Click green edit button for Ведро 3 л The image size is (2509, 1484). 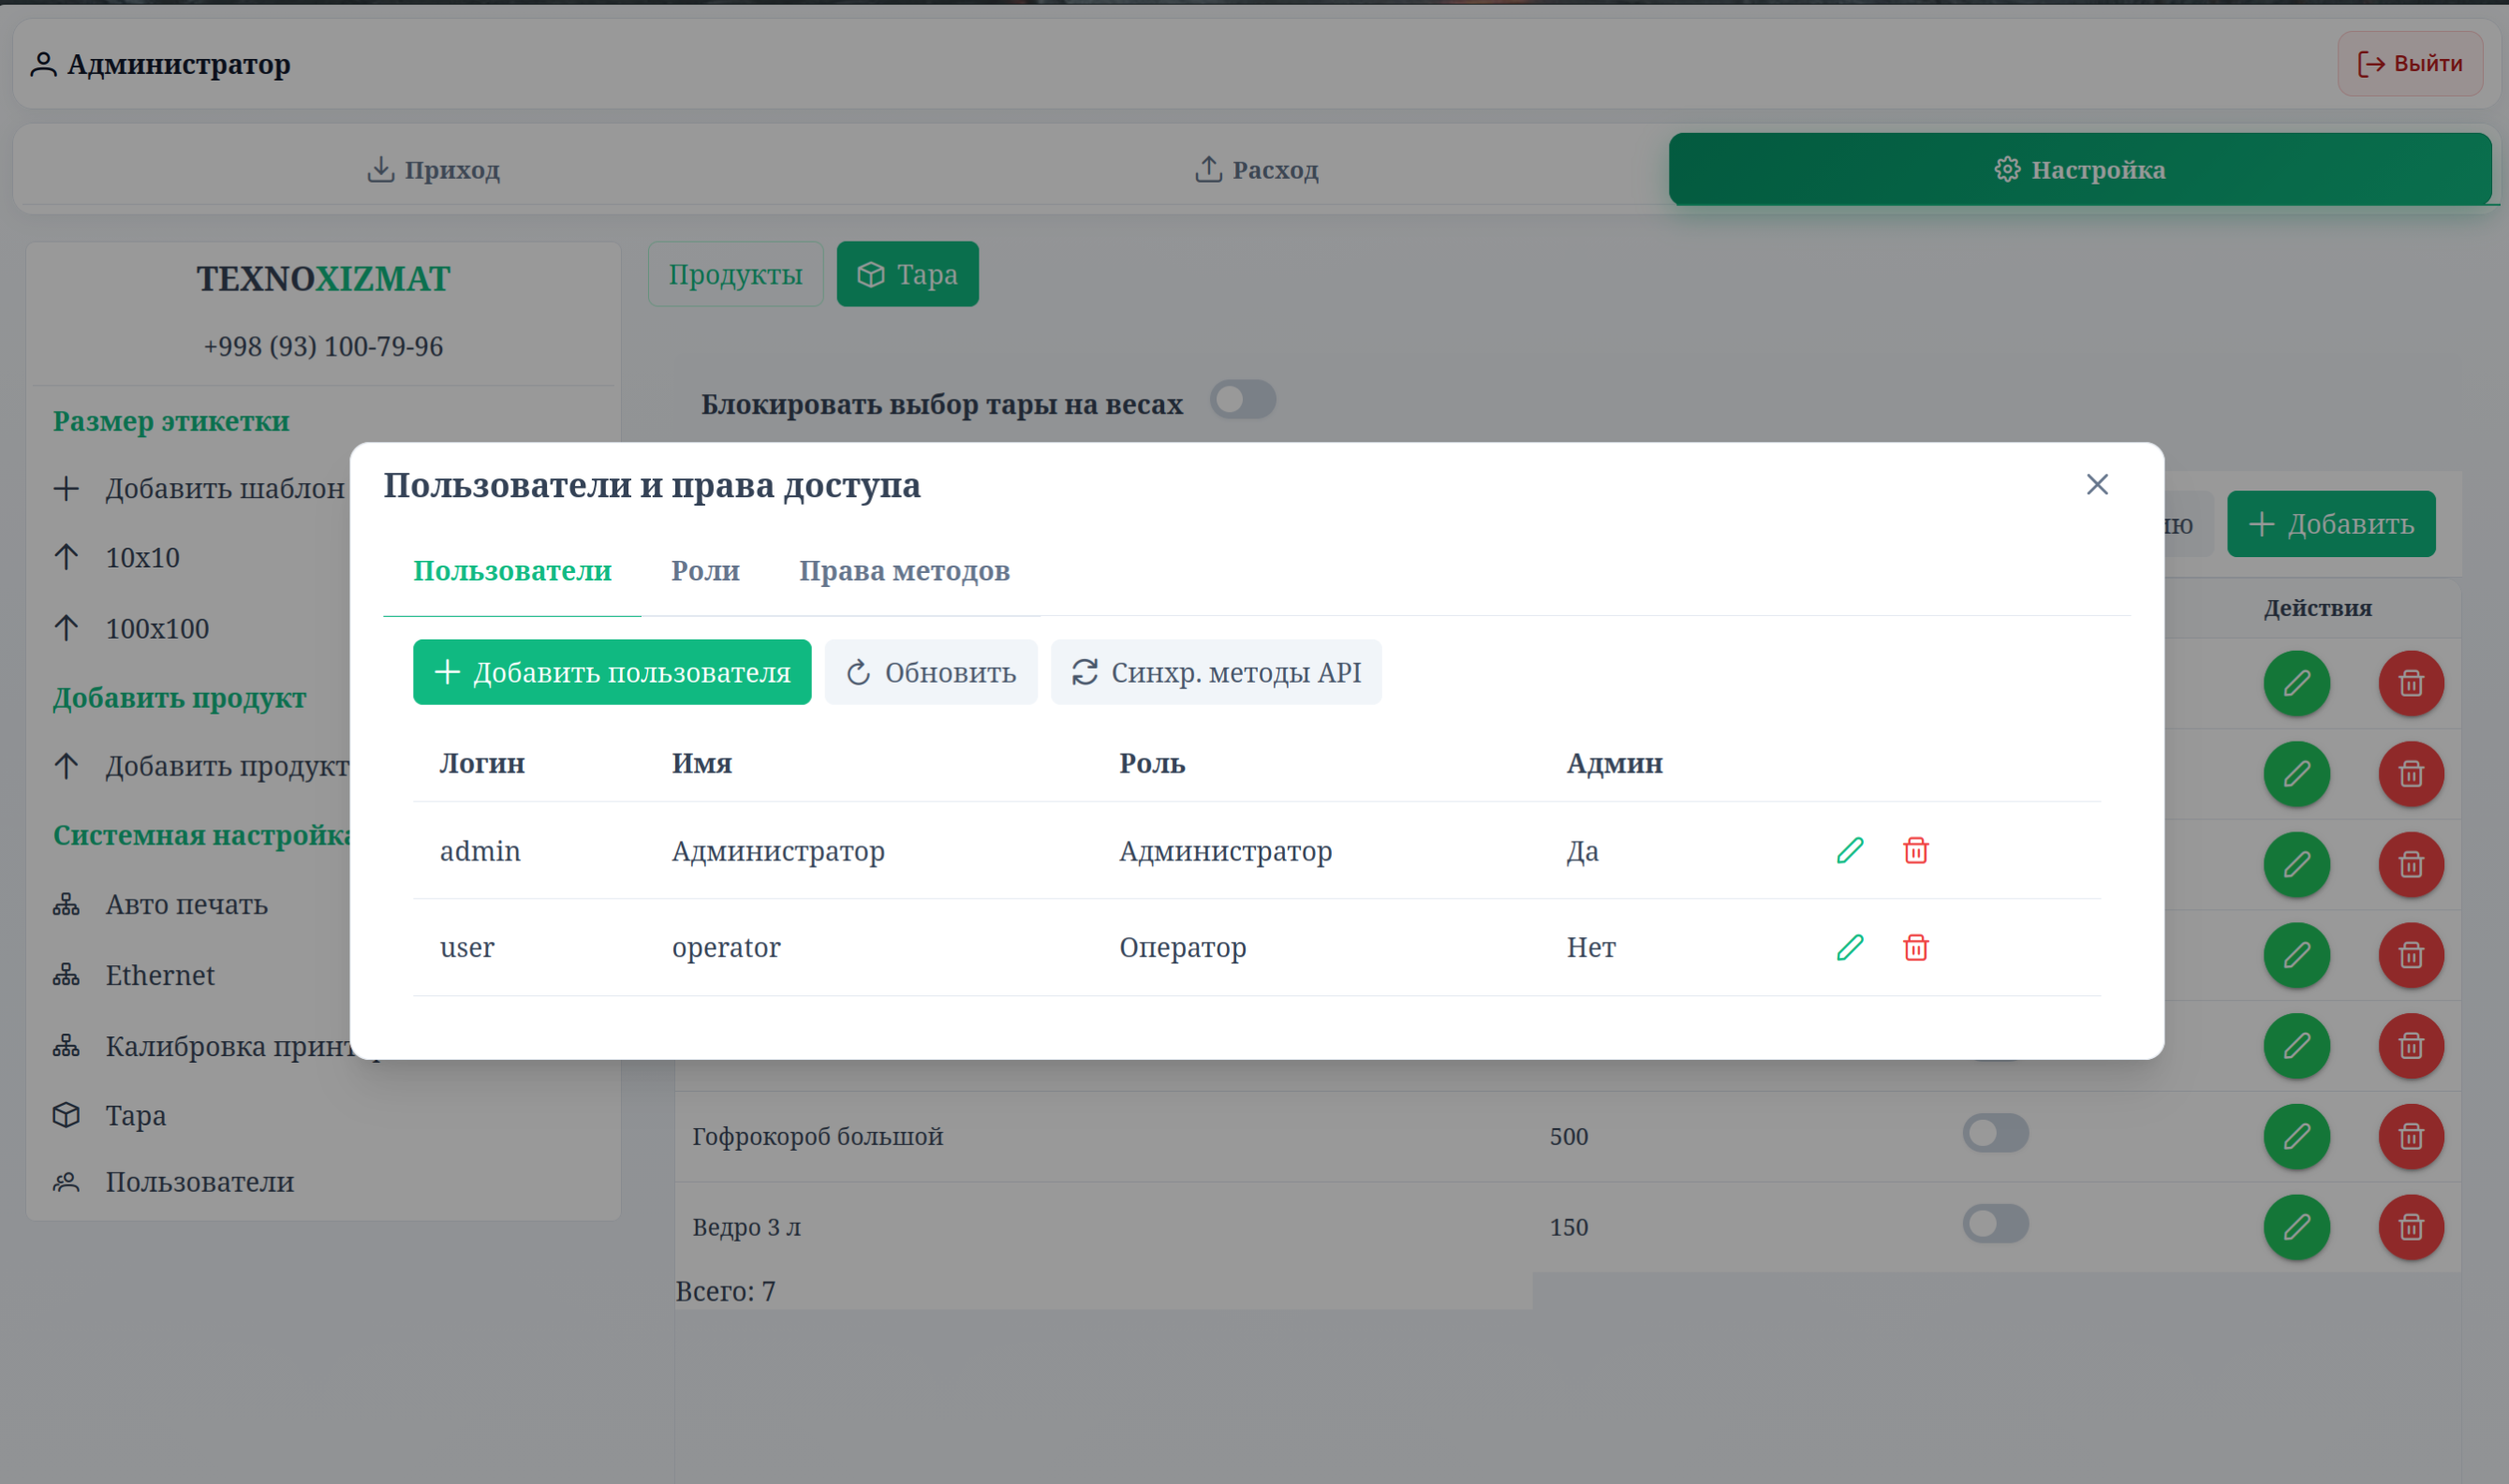coord(2297,1227)
